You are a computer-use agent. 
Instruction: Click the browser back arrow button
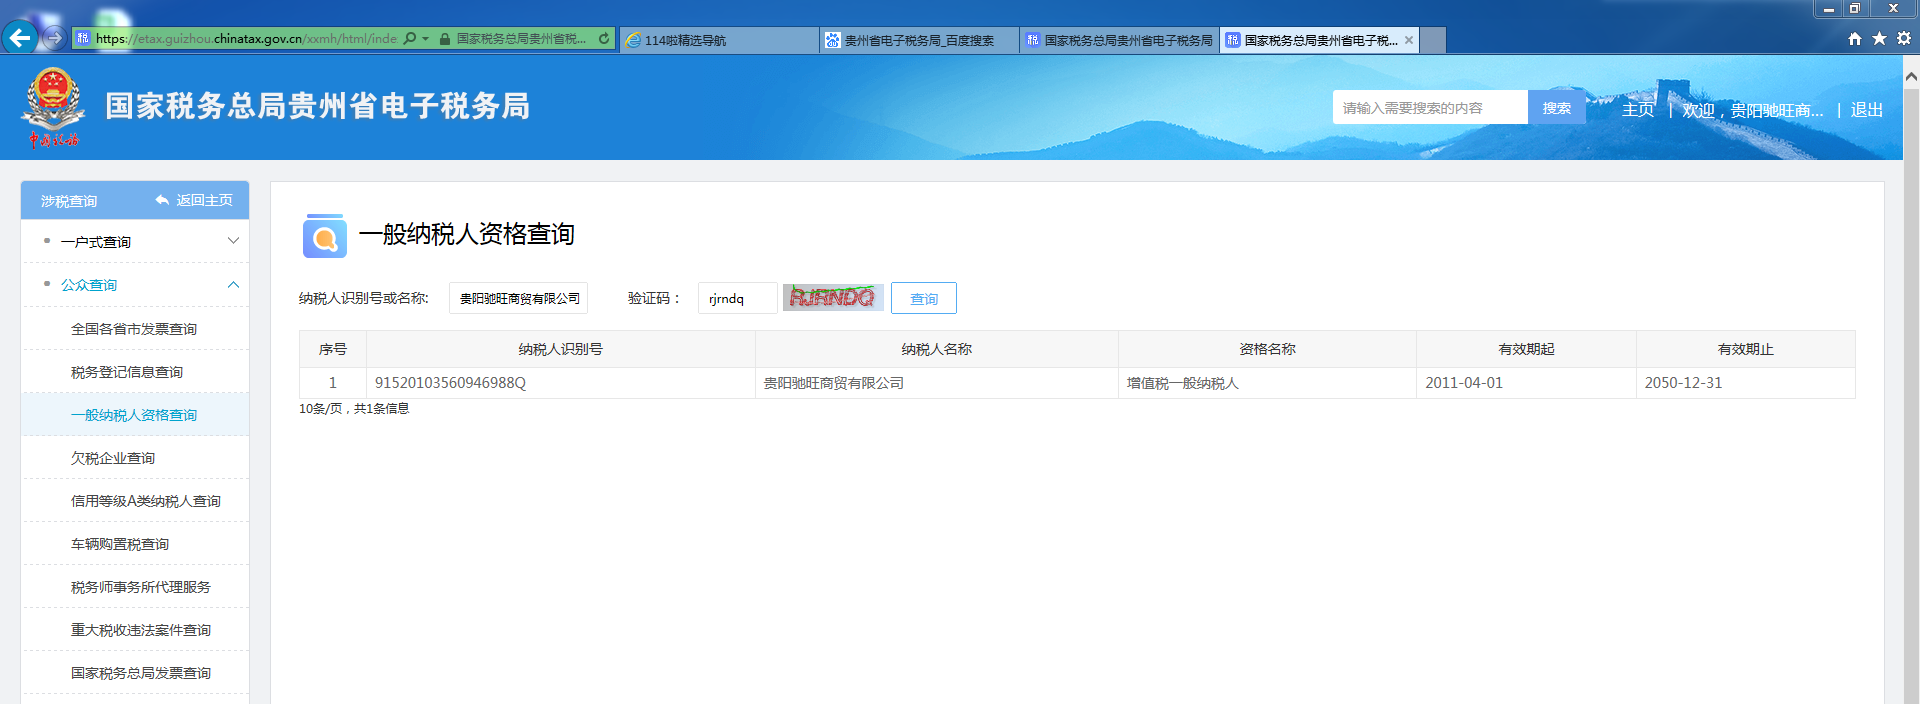tap(20, 38)
